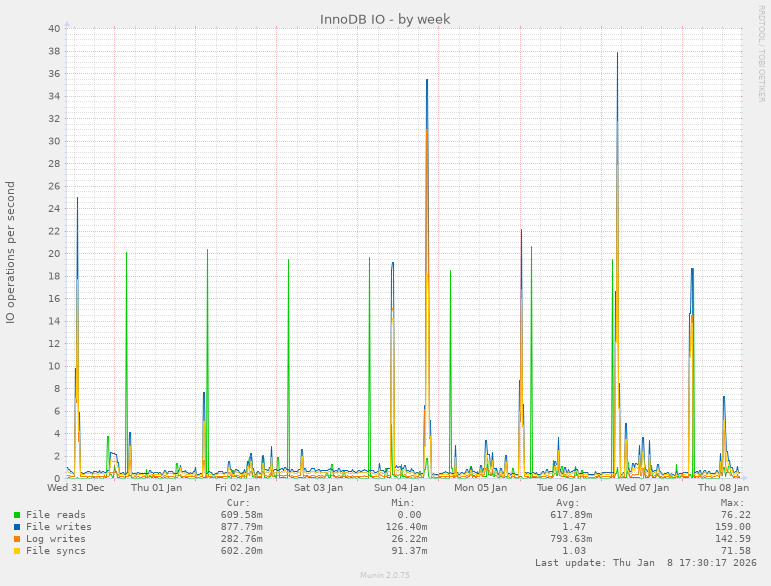This screenshot has width=771, height=586.
Task: Click File writes max value 159.00
Action: click(x=733, y=527)
